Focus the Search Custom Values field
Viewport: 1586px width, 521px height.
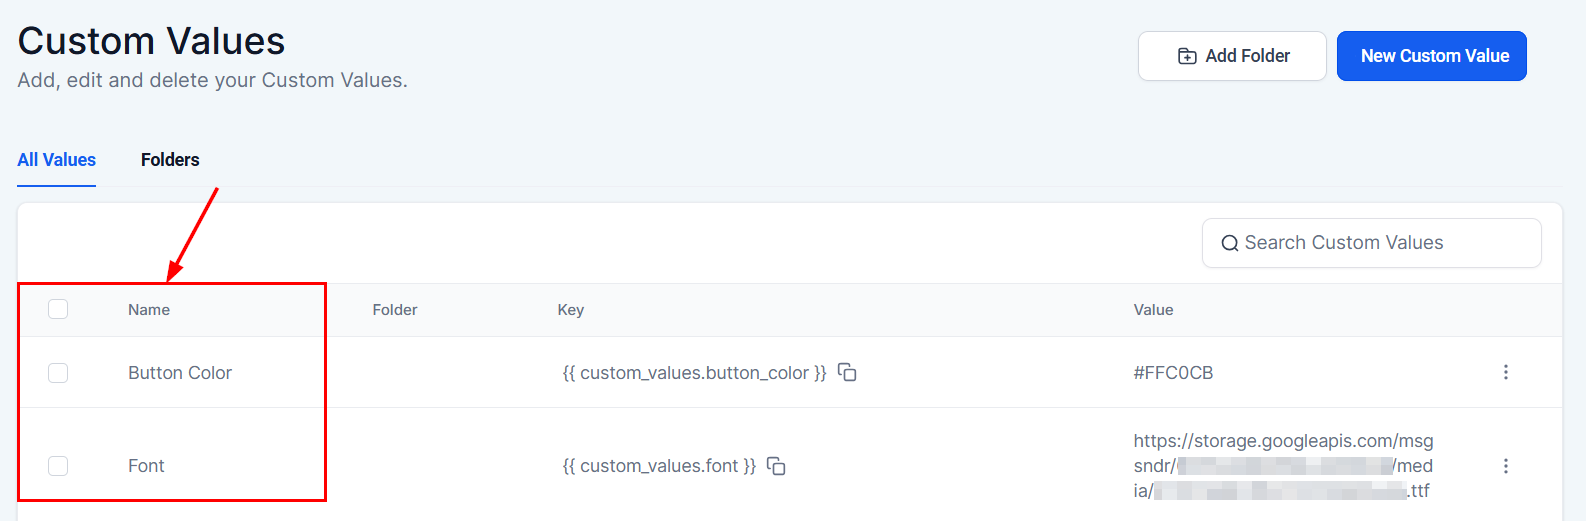pos(1380,243)
